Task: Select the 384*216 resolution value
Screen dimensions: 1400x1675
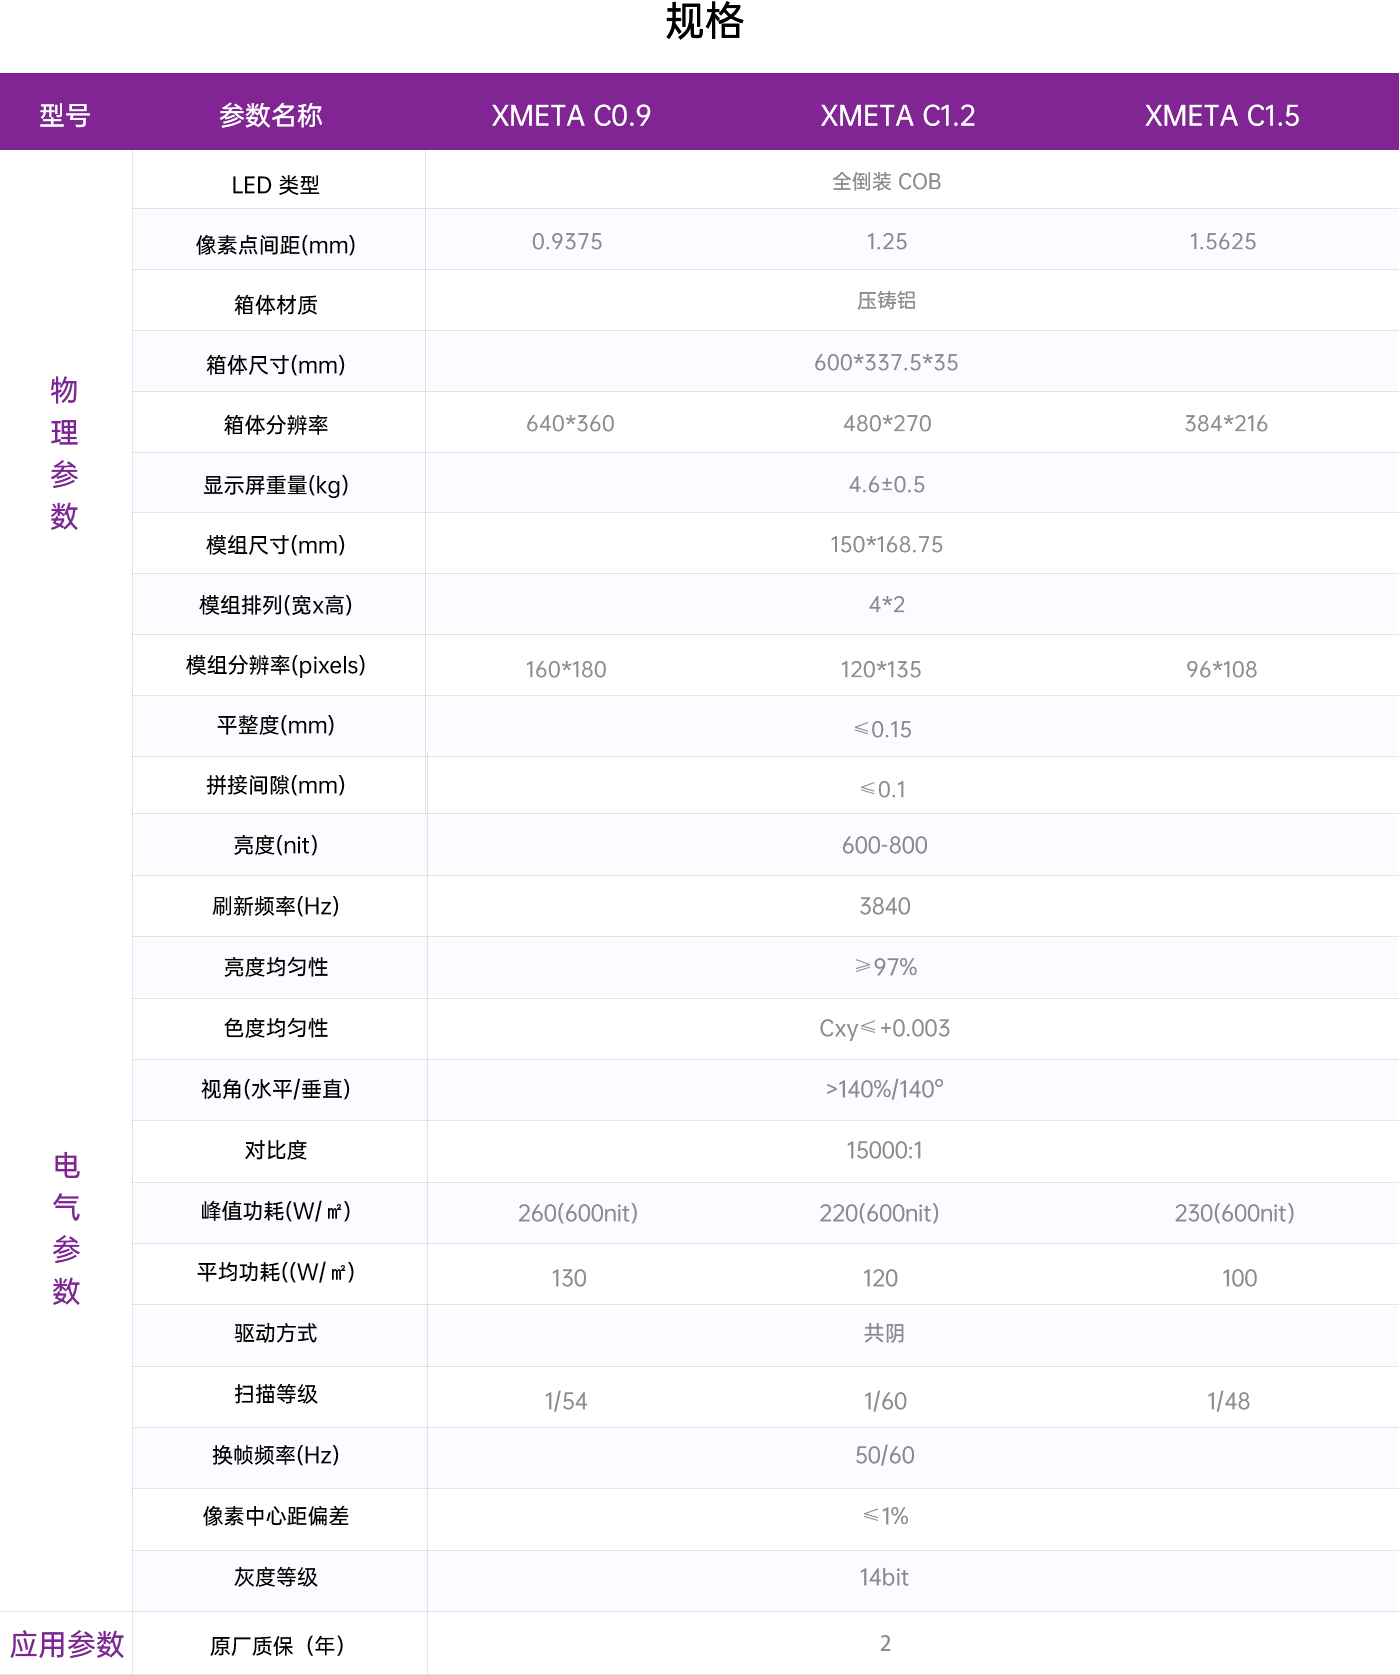Action: coord(1226,424)
